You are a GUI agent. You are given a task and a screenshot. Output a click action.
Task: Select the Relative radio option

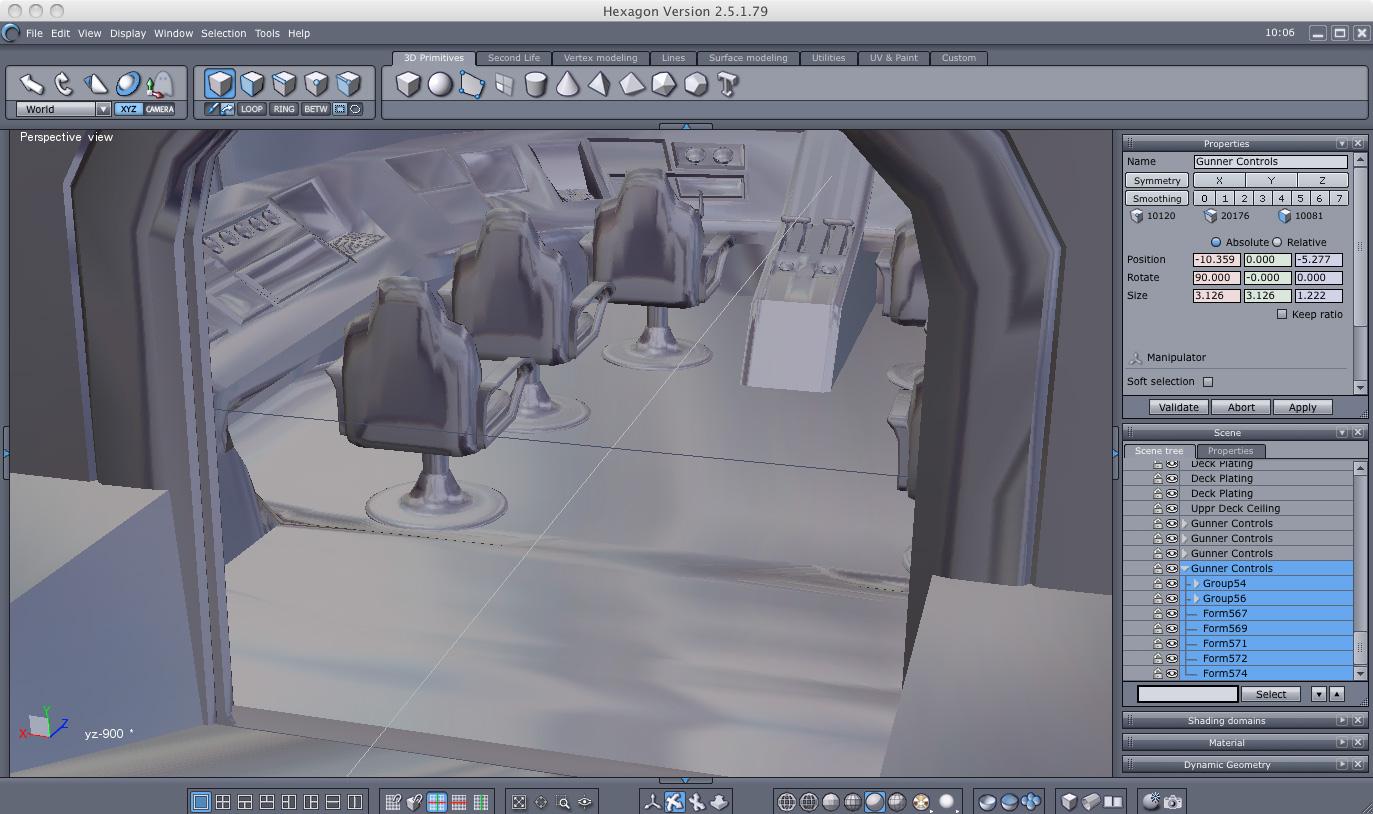[1277, 242]
